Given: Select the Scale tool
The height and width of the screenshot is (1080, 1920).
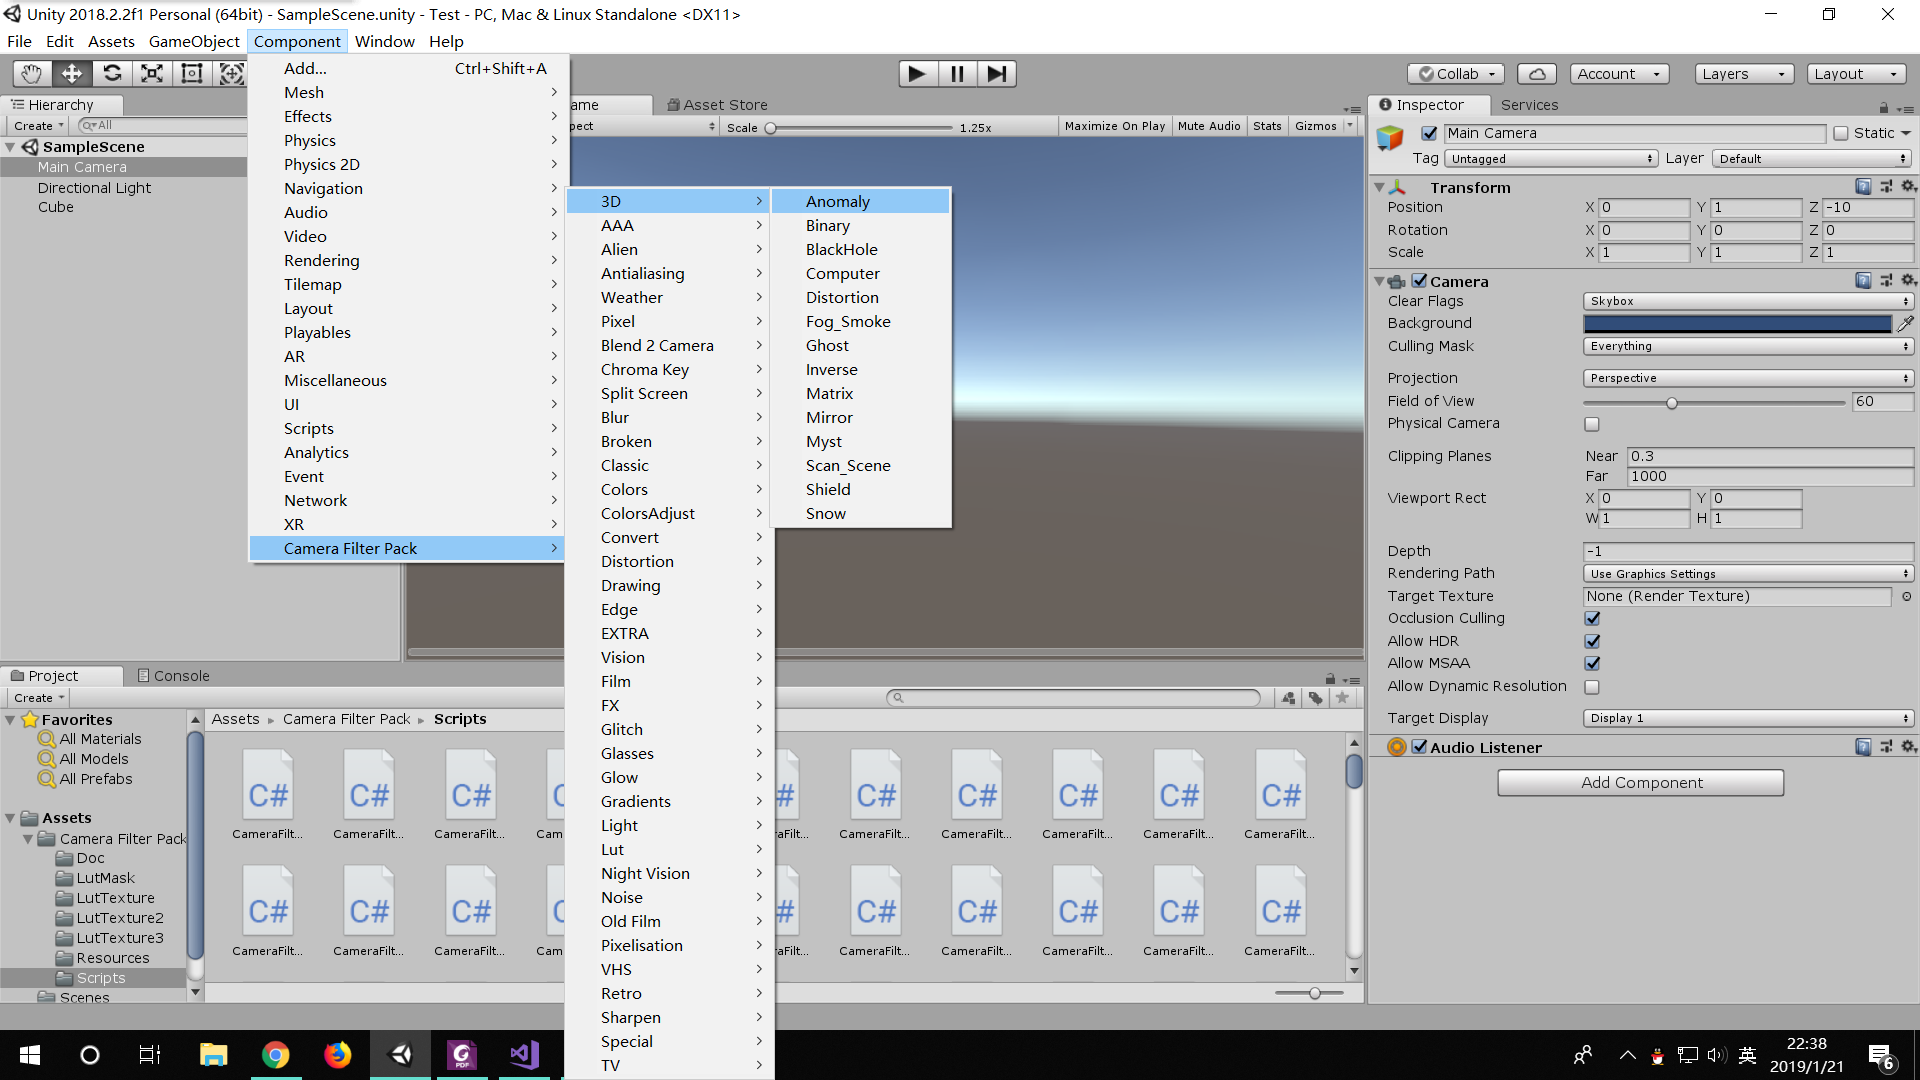Looking at the screenshot, I should pos(152,73).
